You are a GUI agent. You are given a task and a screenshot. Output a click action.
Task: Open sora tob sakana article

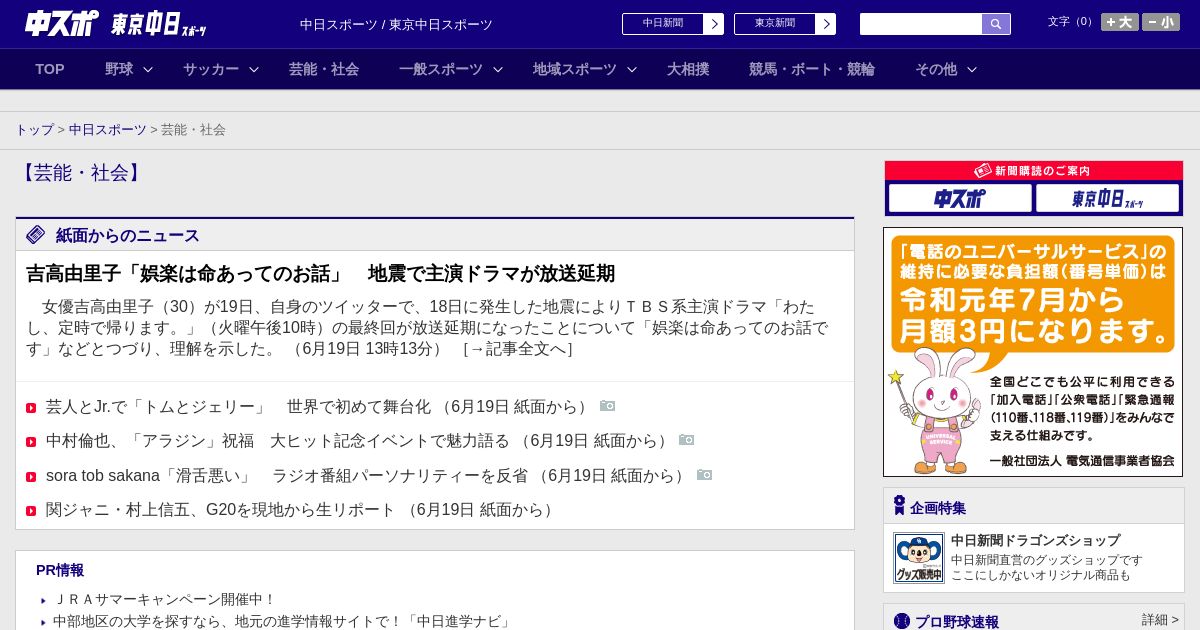coord(367,476)
